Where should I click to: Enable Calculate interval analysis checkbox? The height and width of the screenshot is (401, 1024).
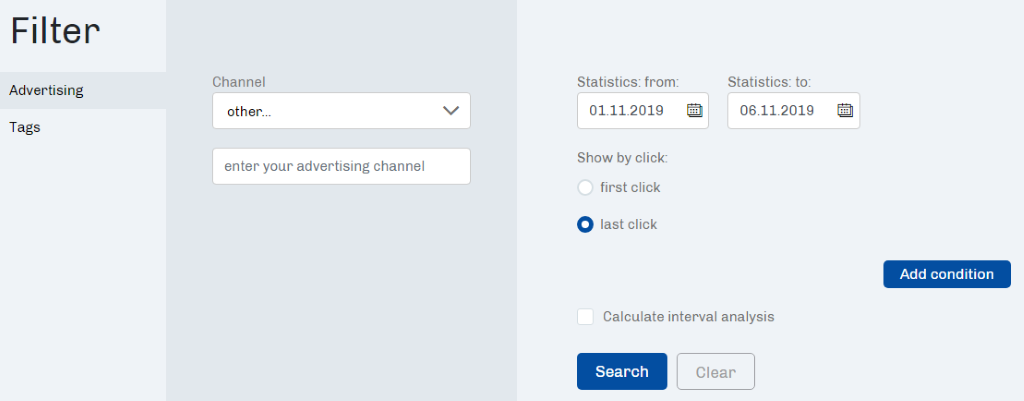click(585, 317)
